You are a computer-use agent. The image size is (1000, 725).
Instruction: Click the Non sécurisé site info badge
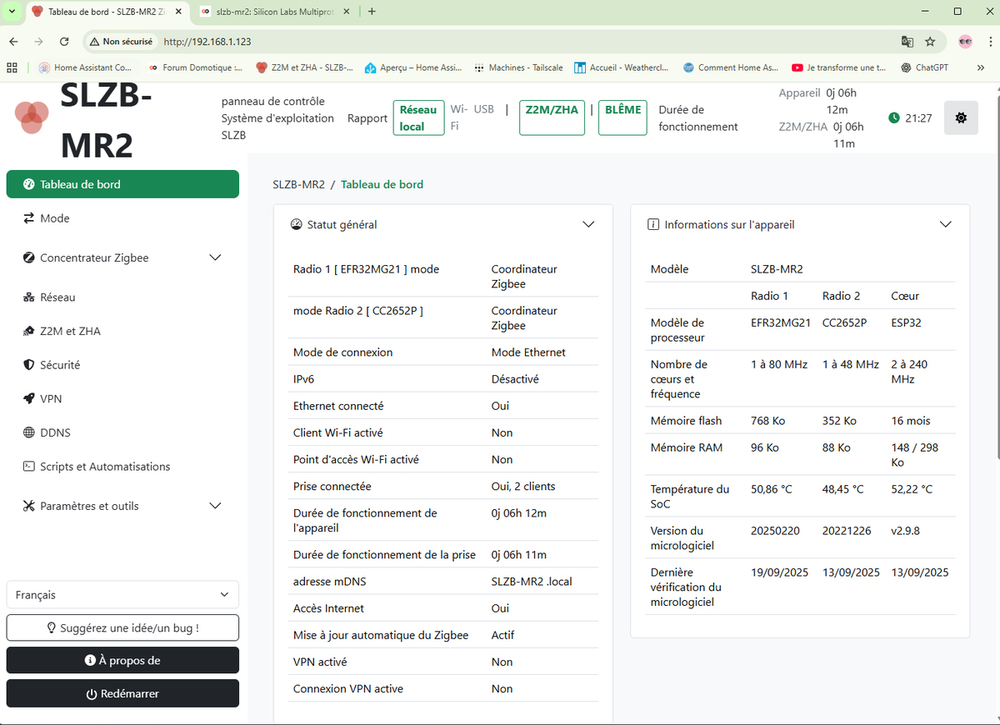click(x=121, y=41)
